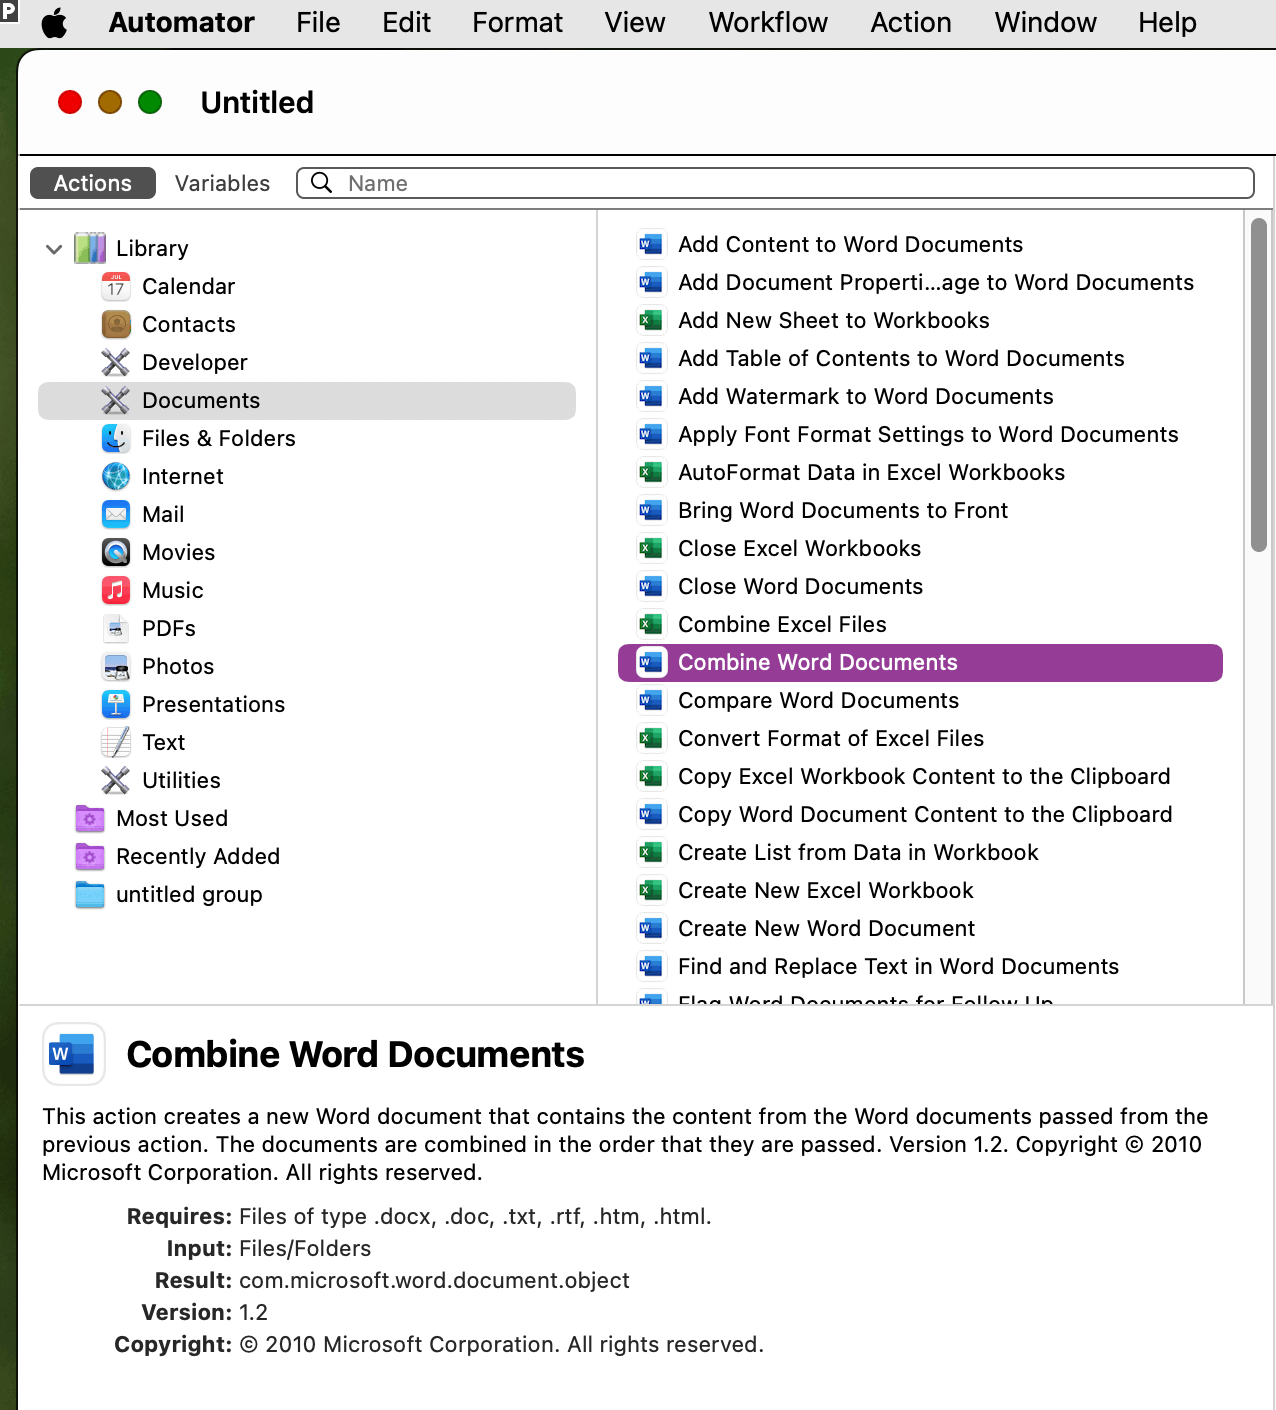Click the Developer tools icon

[116, 362]
